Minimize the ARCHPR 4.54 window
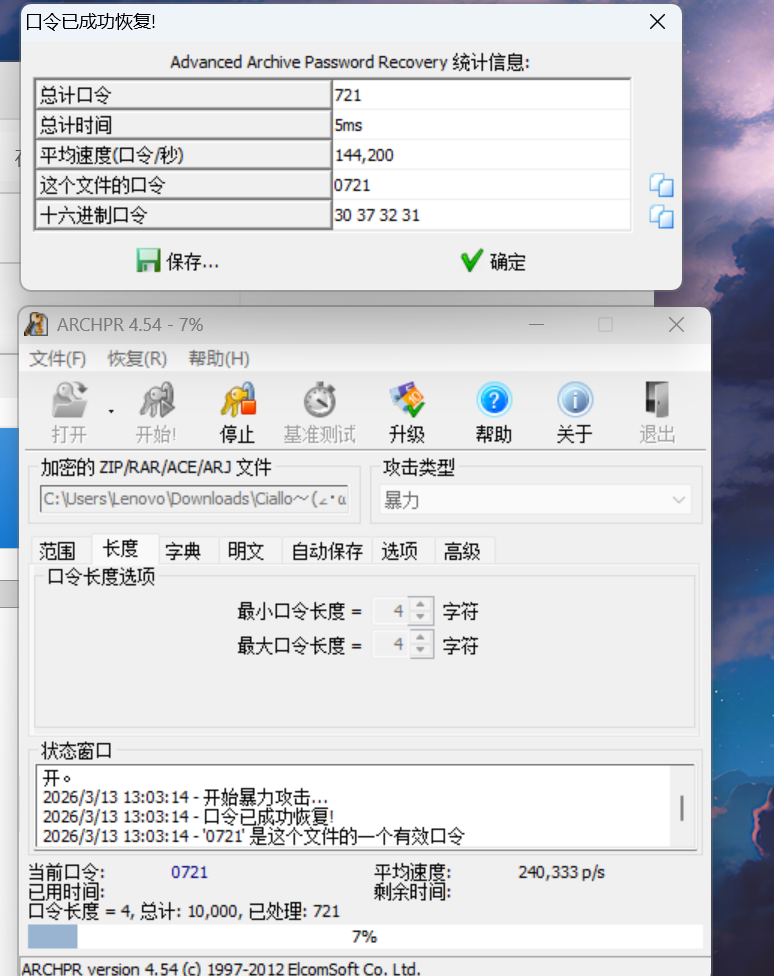The width and height of the screenshot is (774, 976). pos(536,324)
